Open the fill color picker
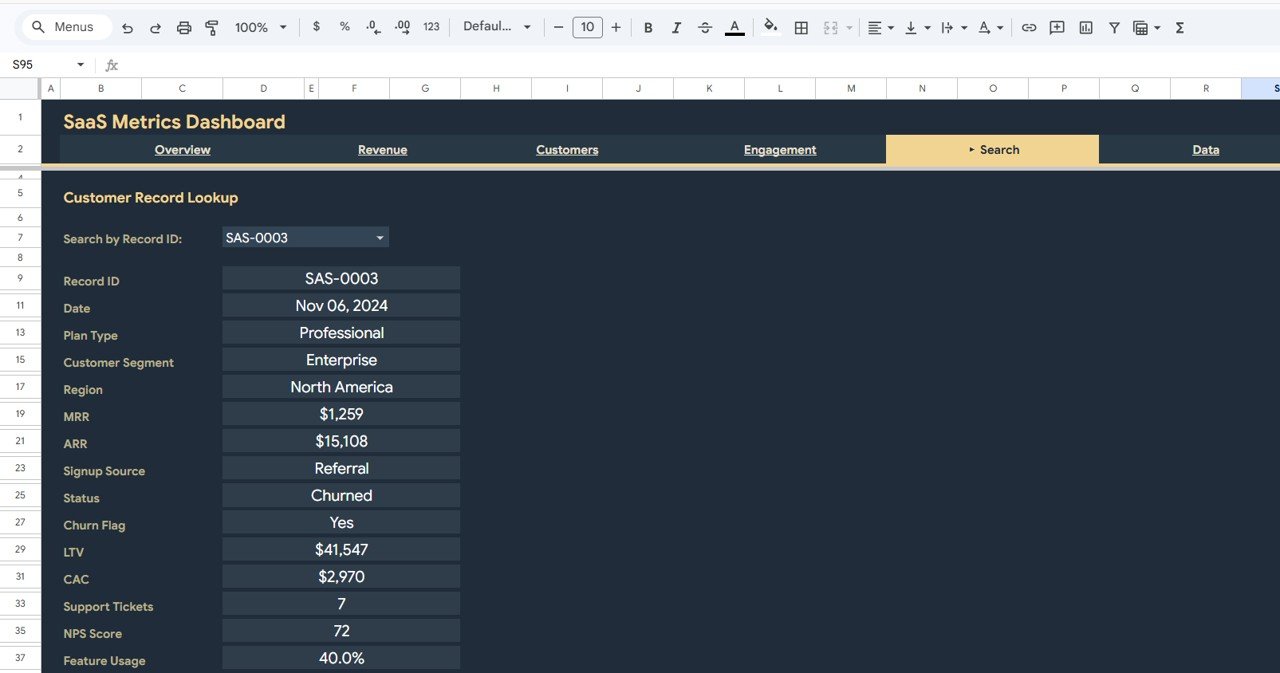This screenshot has height=673, width=1280. click(770, 27)
